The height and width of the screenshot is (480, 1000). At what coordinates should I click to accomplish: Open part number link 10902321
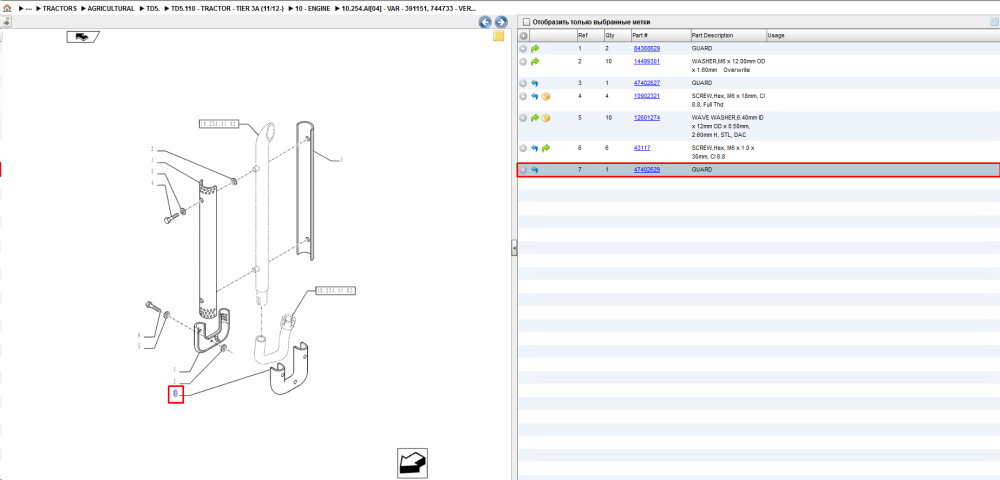[x=646, y=96]
